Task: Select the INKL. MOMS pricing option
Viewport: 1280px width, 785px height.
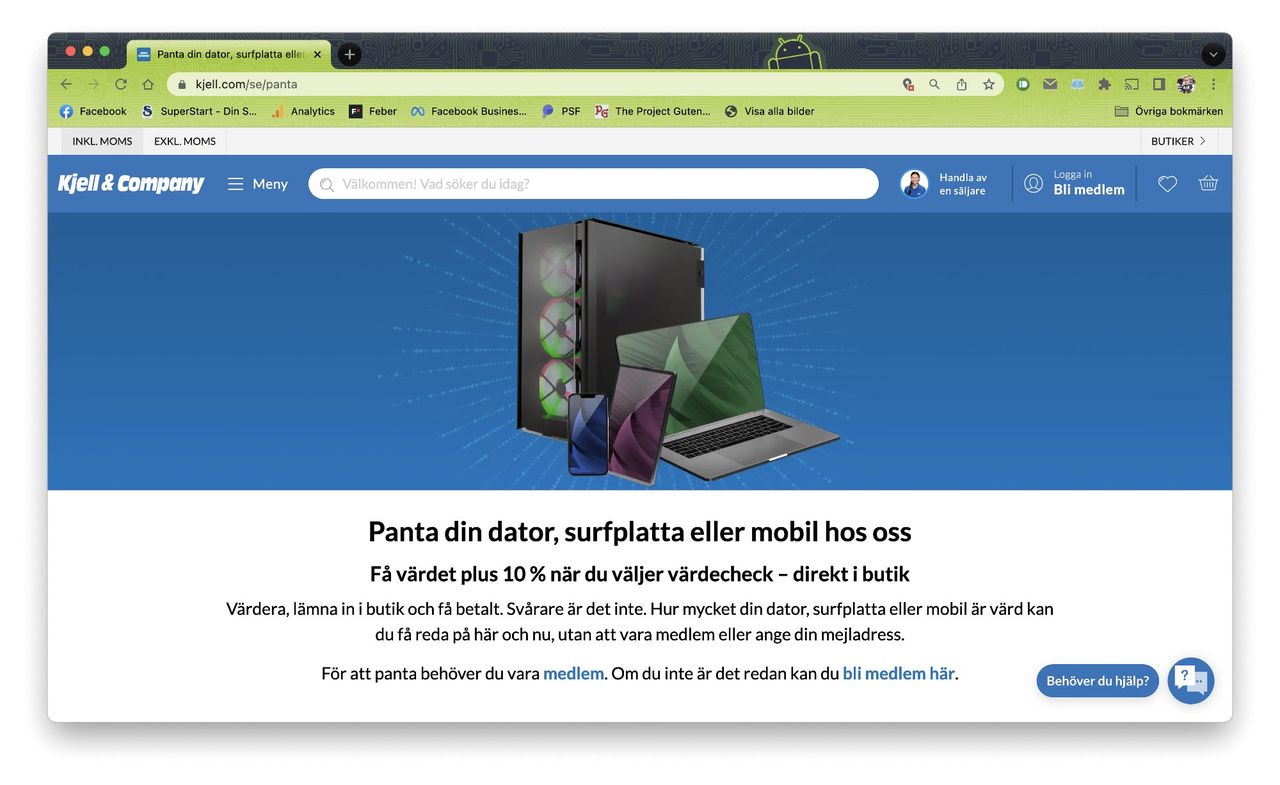Action: click(101, 141)
